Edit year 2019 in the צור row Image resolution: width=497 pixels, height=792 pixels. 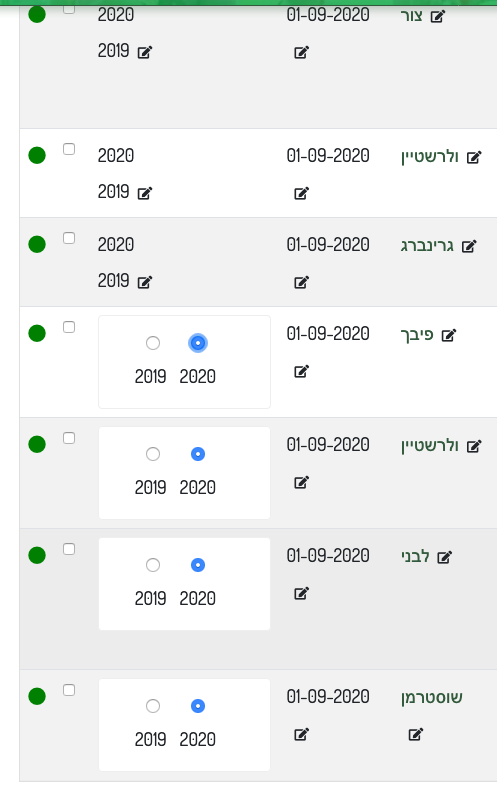[144, 52]
